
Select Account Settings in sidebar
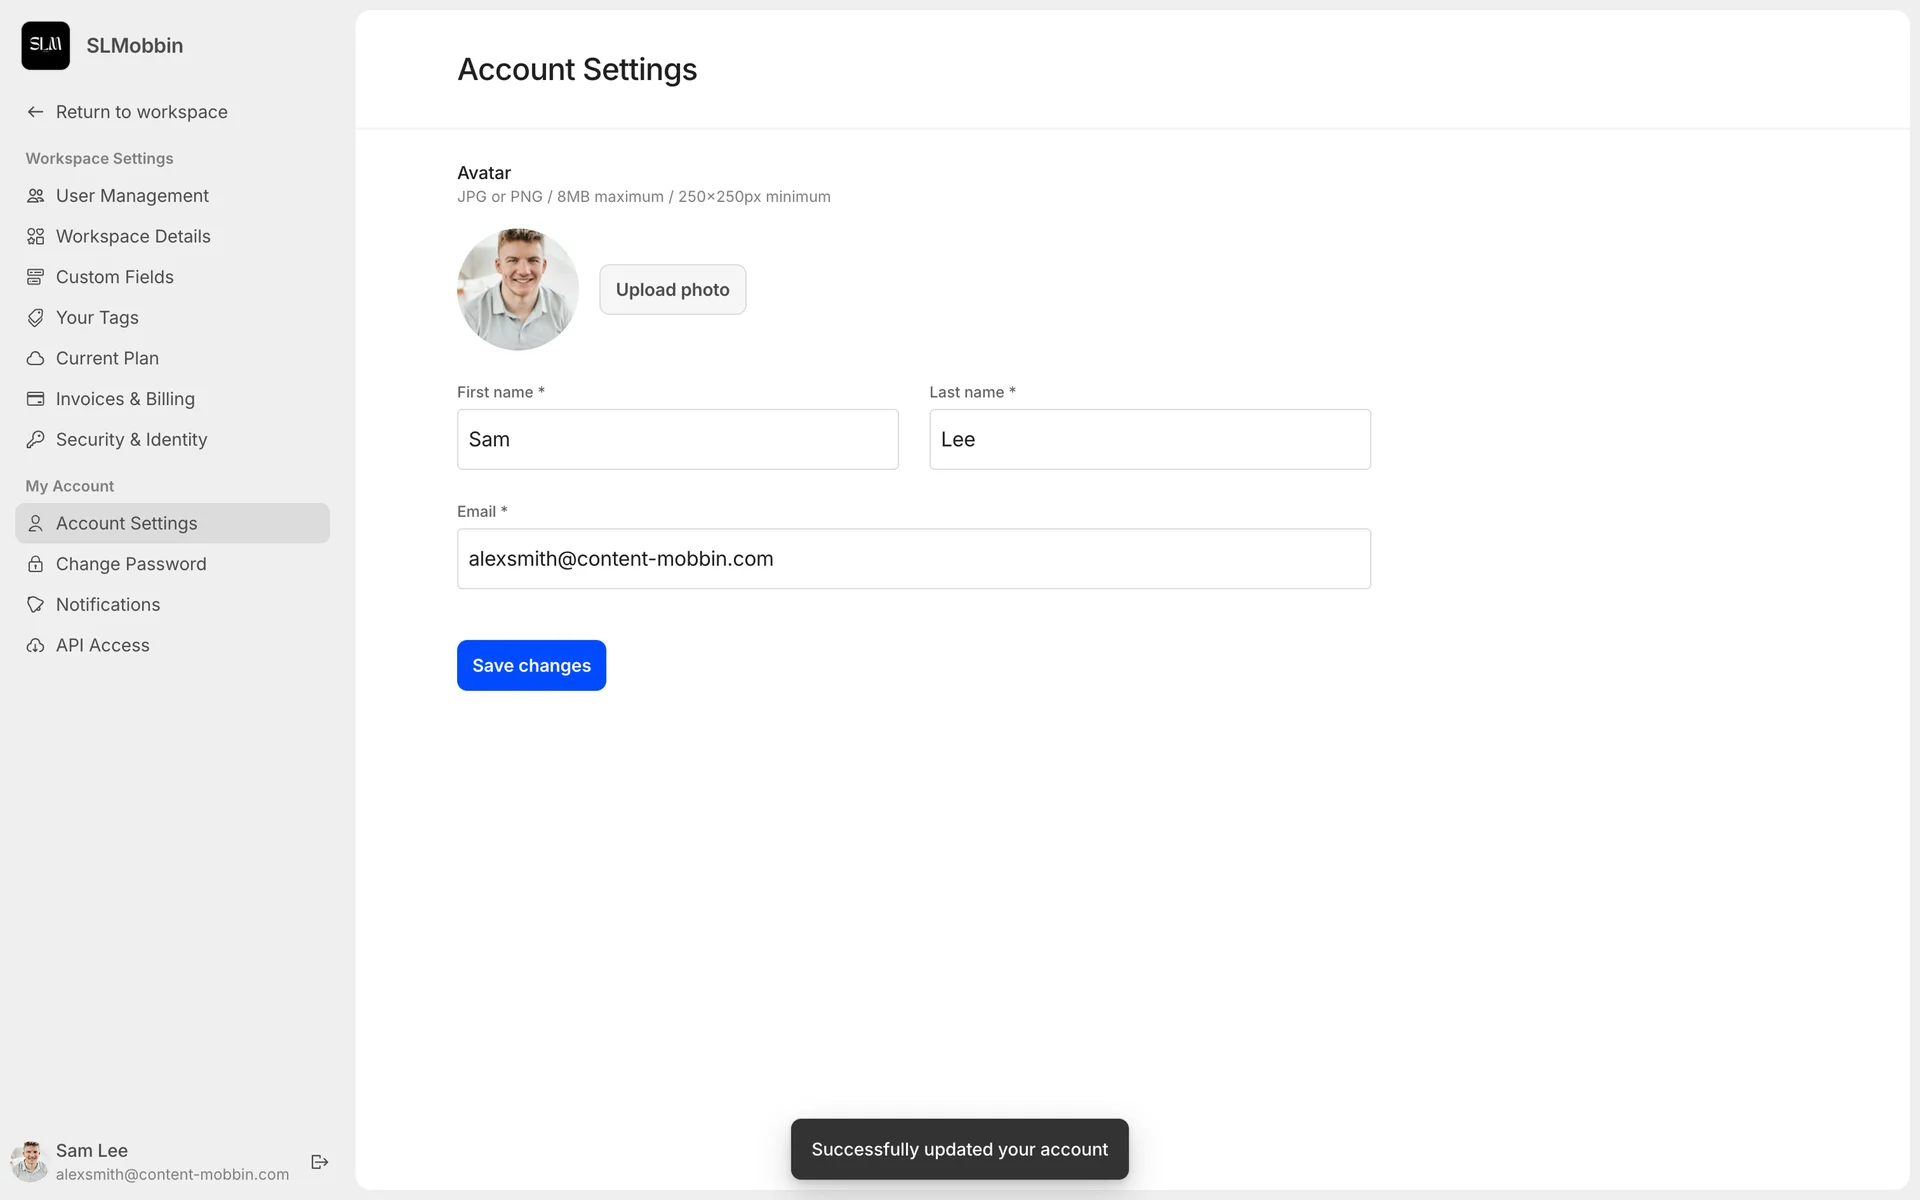(127, 523)
